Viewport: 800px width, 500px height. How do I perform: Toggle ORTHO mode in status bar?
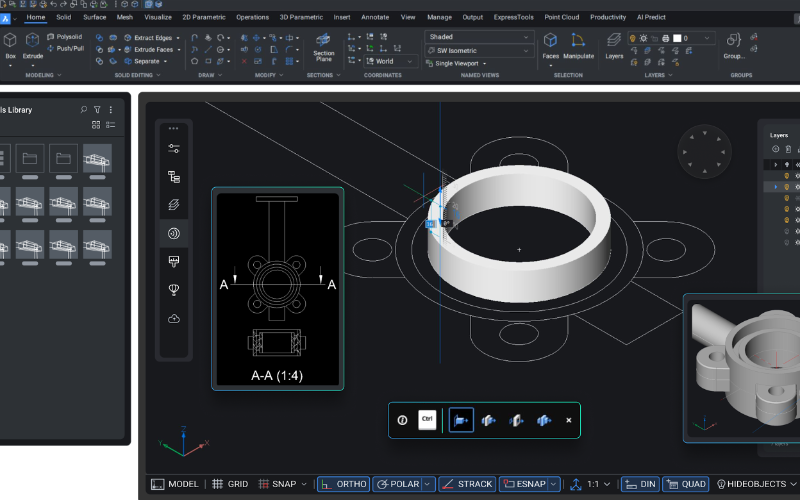[343, 484]
